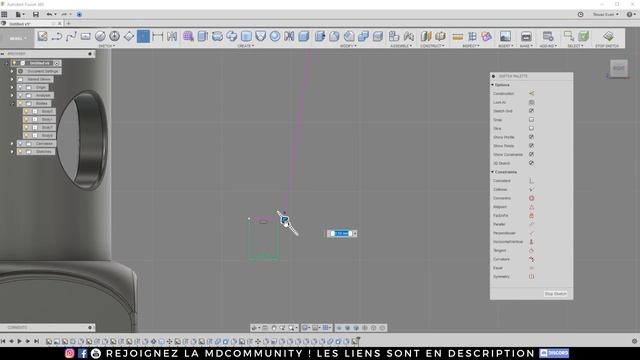640x360 pixels.
Task: Open the data panel grid icon
Action: pyautogui.click(x=4, y=14)
